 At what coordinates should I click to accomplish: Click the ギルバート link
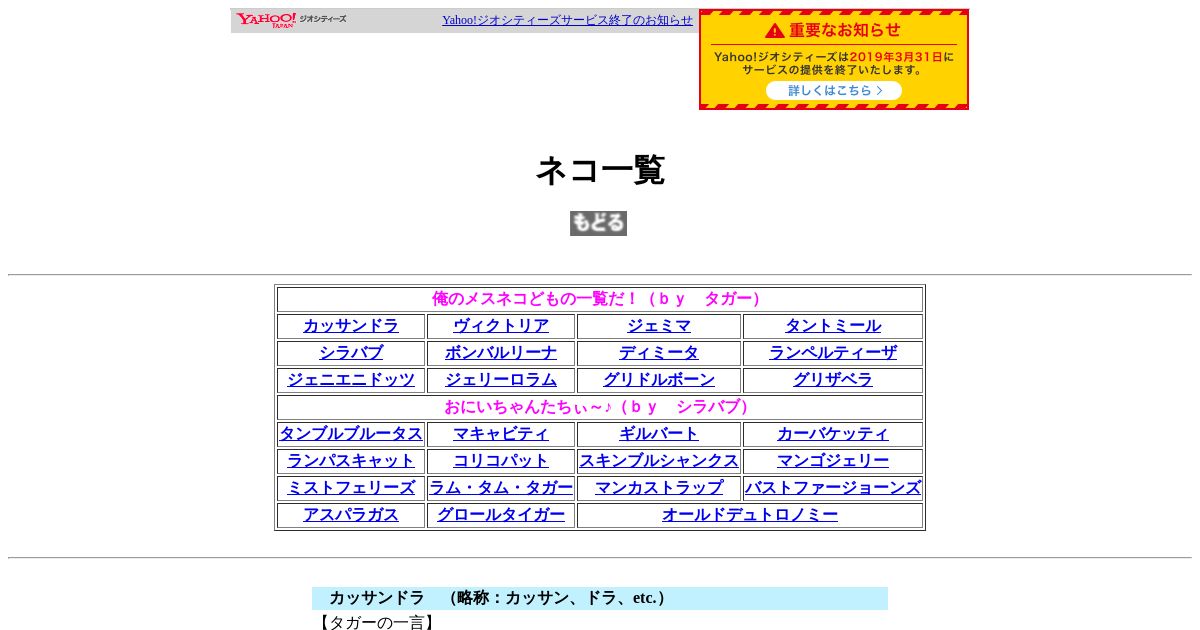pyautogui.click(x=659, y=434)
